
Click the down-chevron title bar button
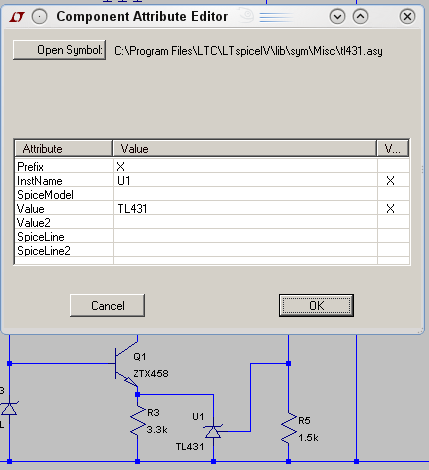pos(337,16)
